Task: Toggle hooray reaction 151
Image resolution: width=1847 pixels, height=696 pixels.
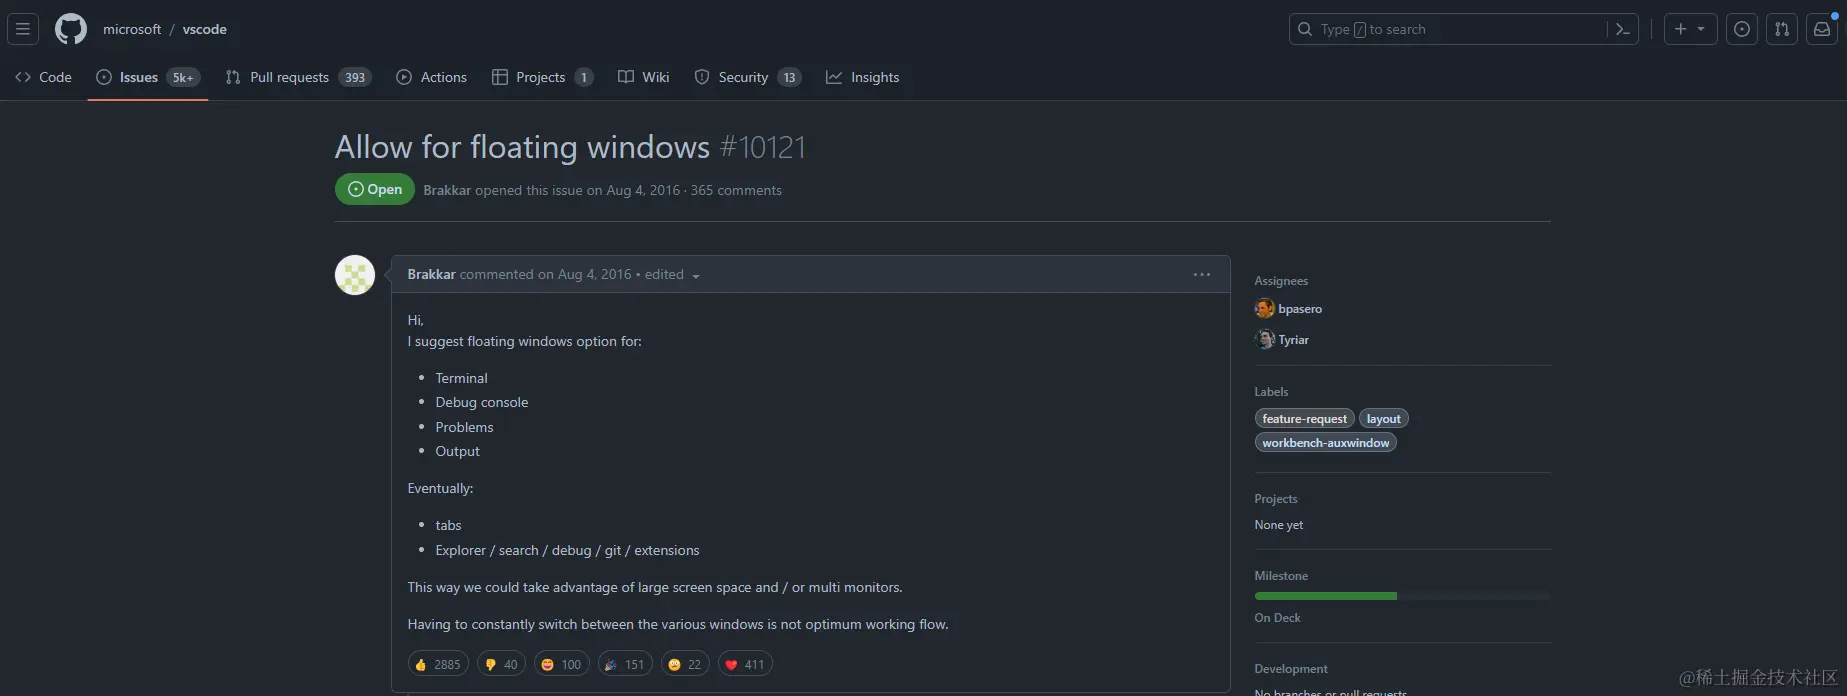Action: coord(625,664)
